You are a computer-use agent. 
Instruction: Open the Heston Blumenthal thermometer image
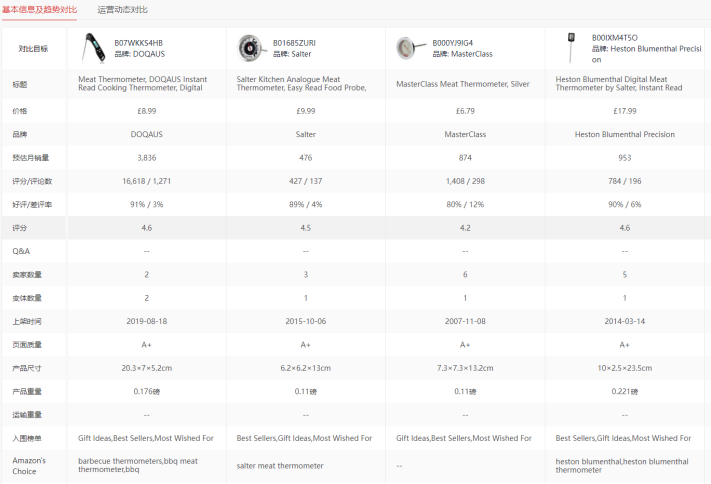[x=571, y=48]
